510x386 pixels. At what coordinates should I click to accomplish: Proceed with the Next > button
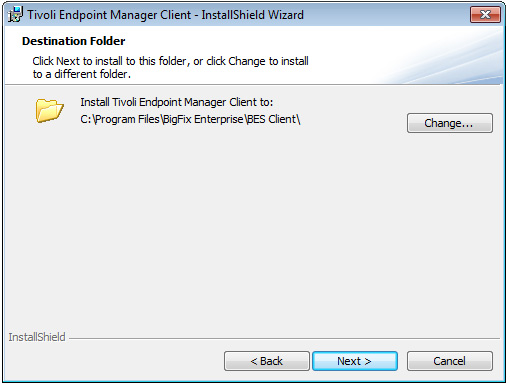pos(355,361)
